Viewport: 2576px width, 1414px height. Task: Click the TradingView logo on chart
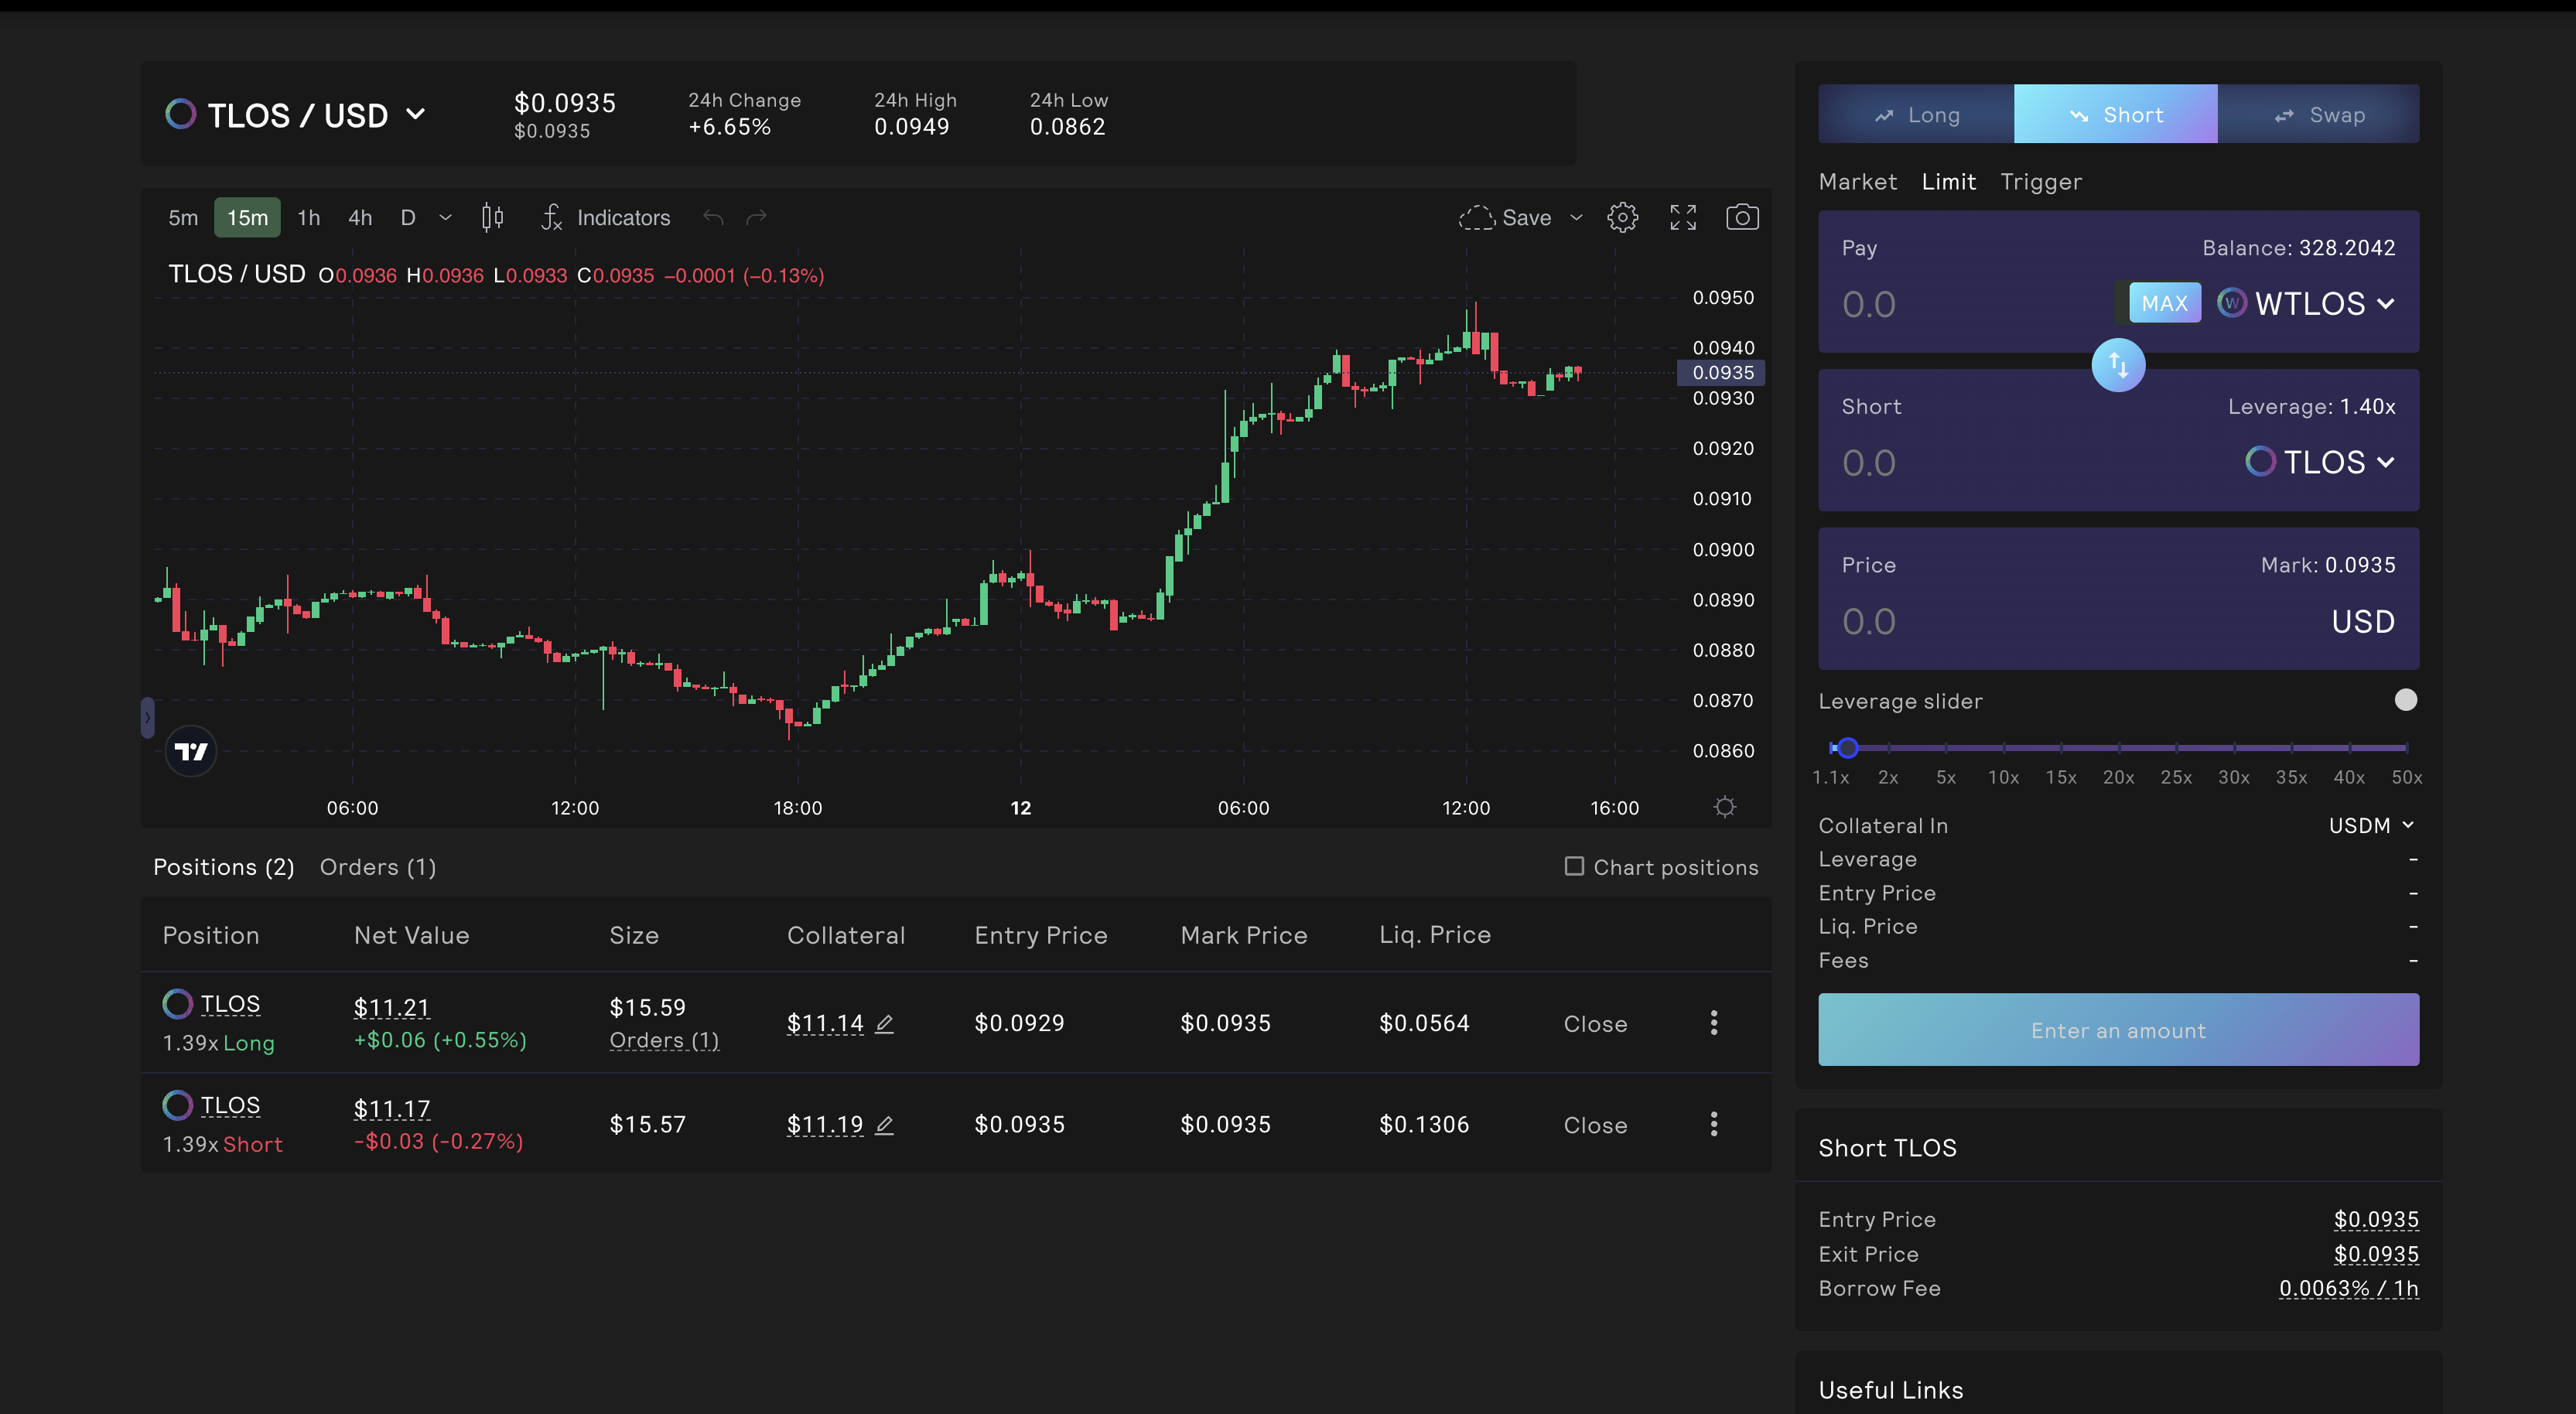point(190,751)
